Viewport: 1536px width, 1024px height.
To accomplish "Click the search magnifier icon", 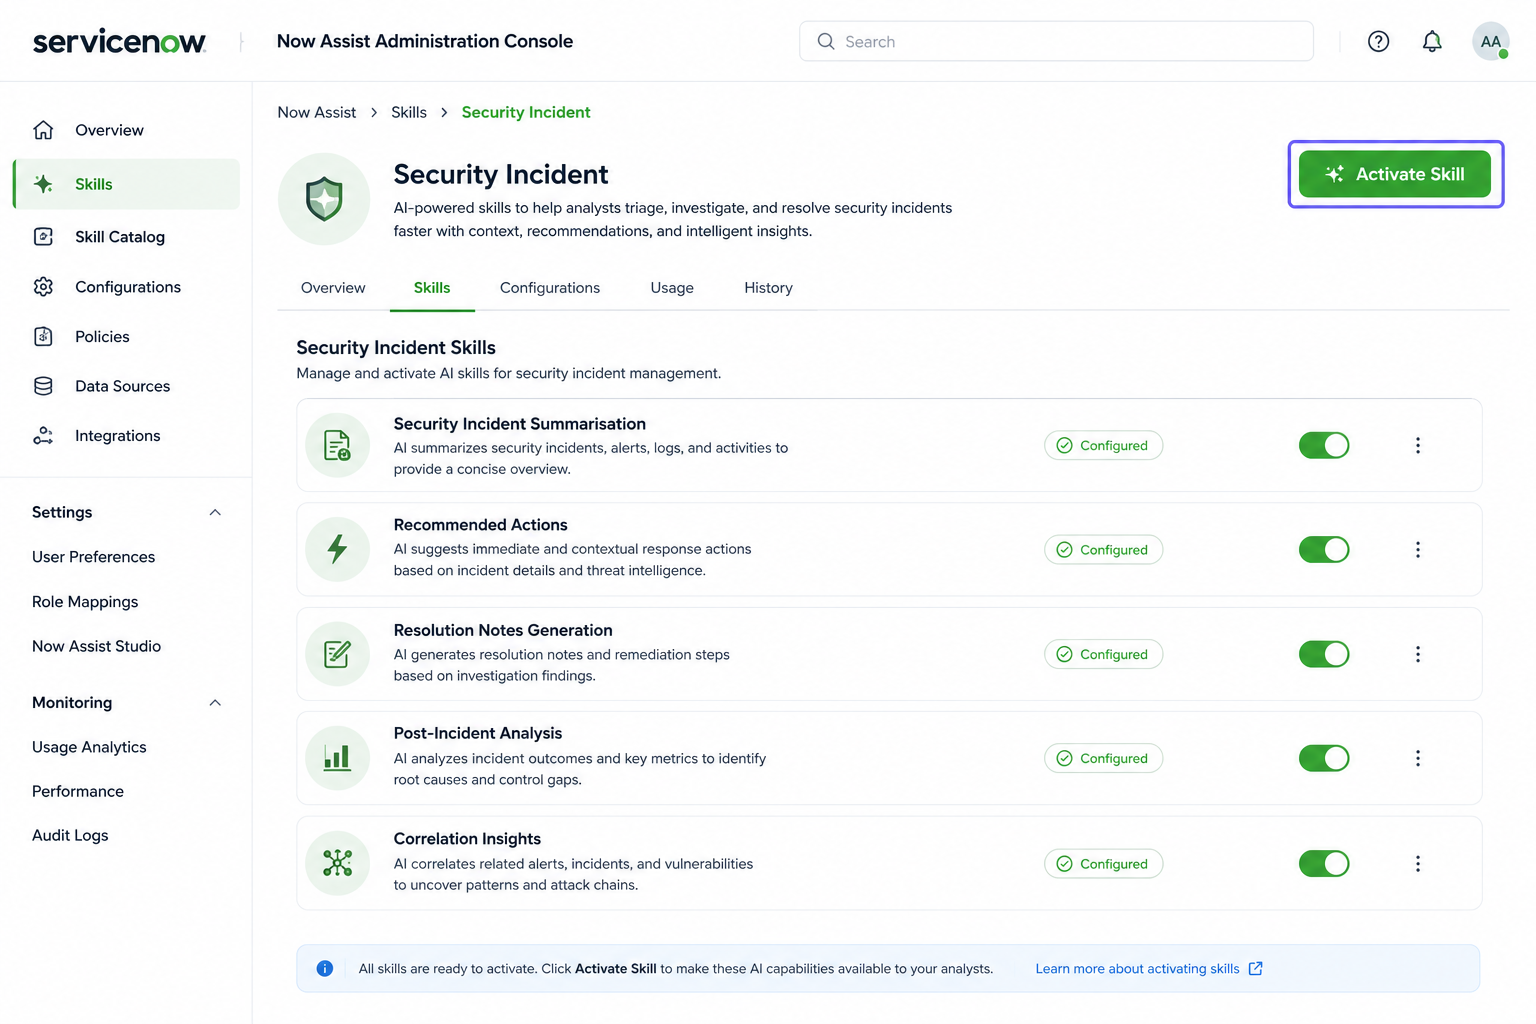I will click(826, 41).
